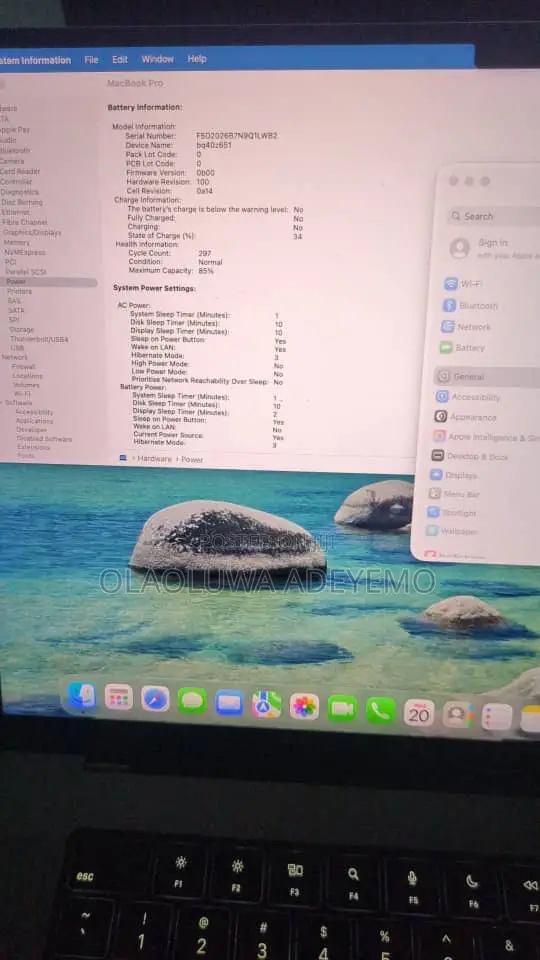Select General in System Settings sidebar
Screen dimensions: 540x960
point(487,377)
